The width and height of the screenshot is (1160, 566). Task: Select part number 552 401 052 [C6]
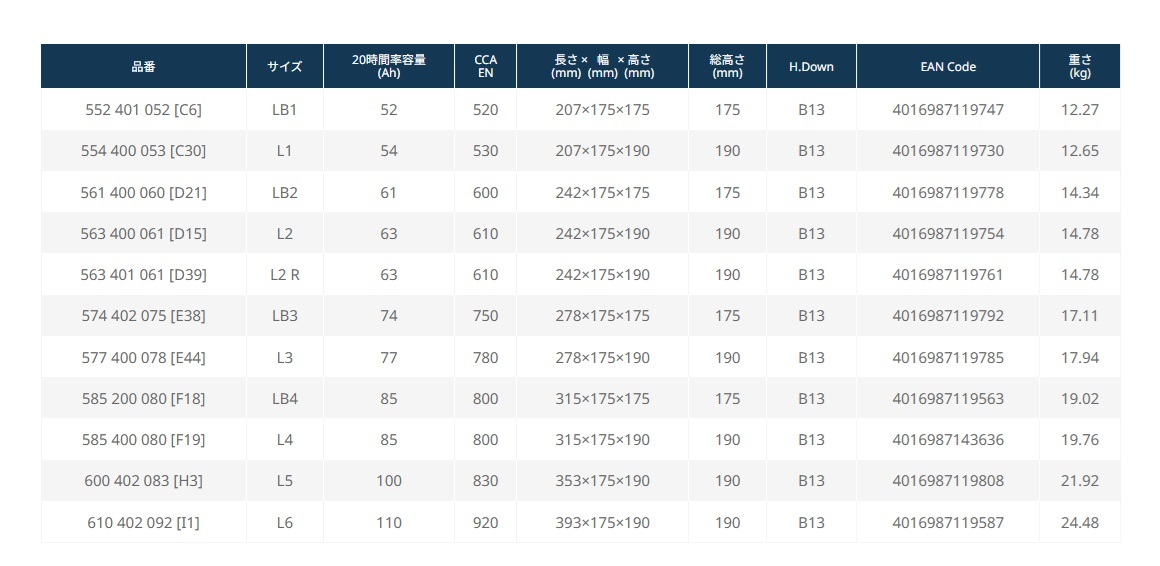coord(143,110)
